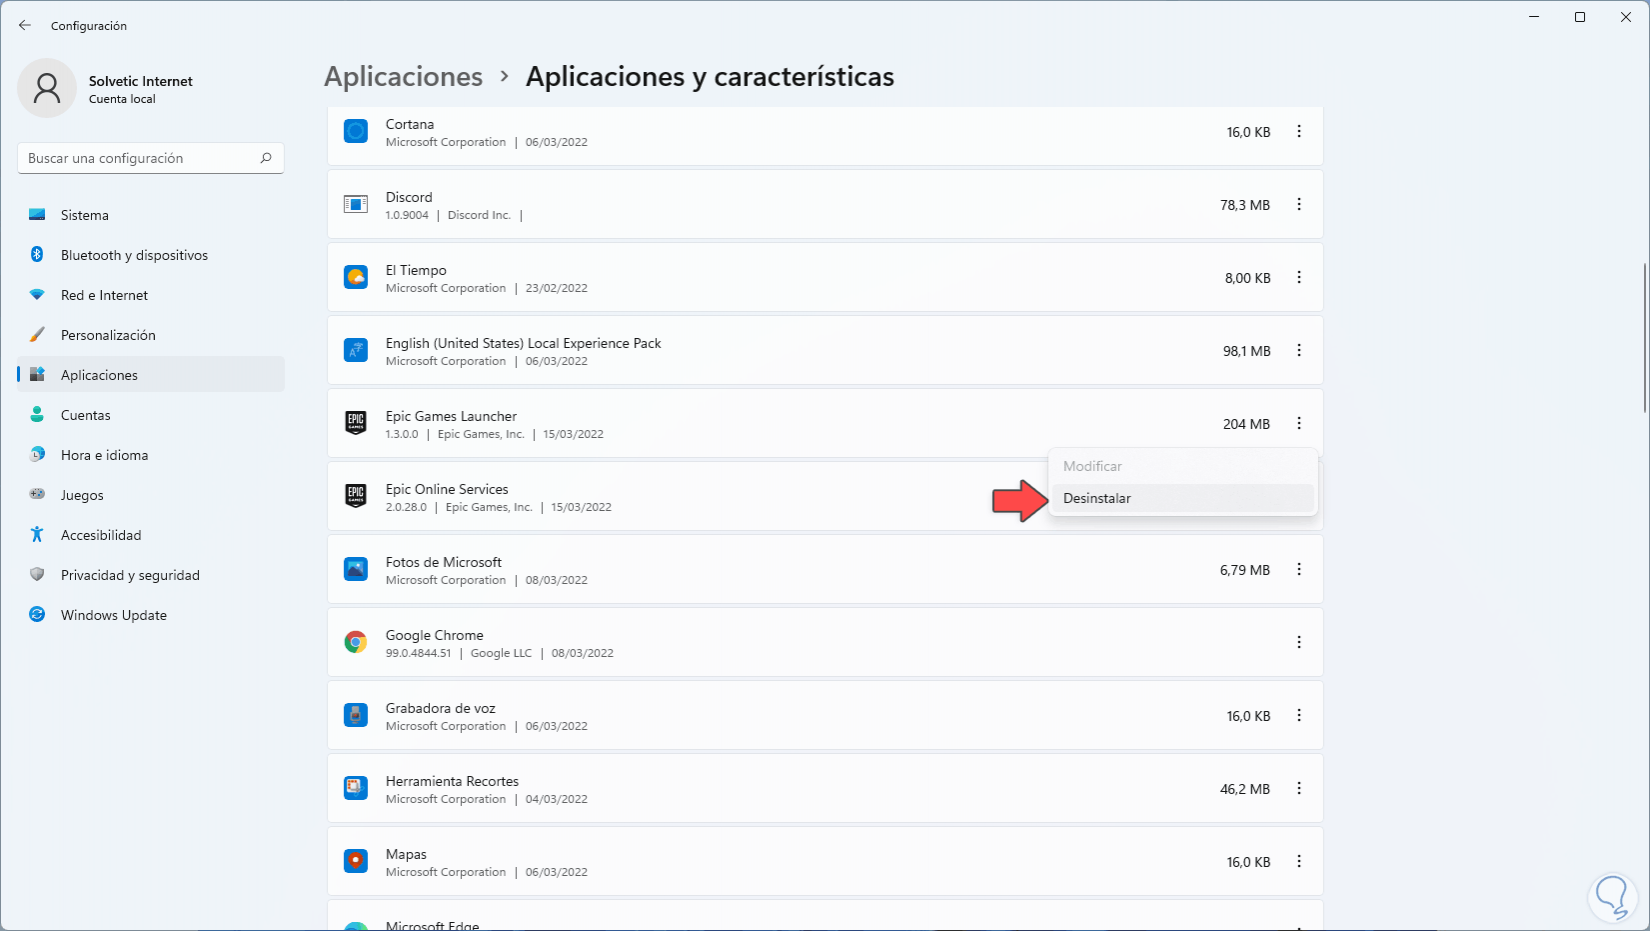The image size is (1650, 931).
Task: Open Bluetooth y dispositivos settings
Action: click(151, 255)
